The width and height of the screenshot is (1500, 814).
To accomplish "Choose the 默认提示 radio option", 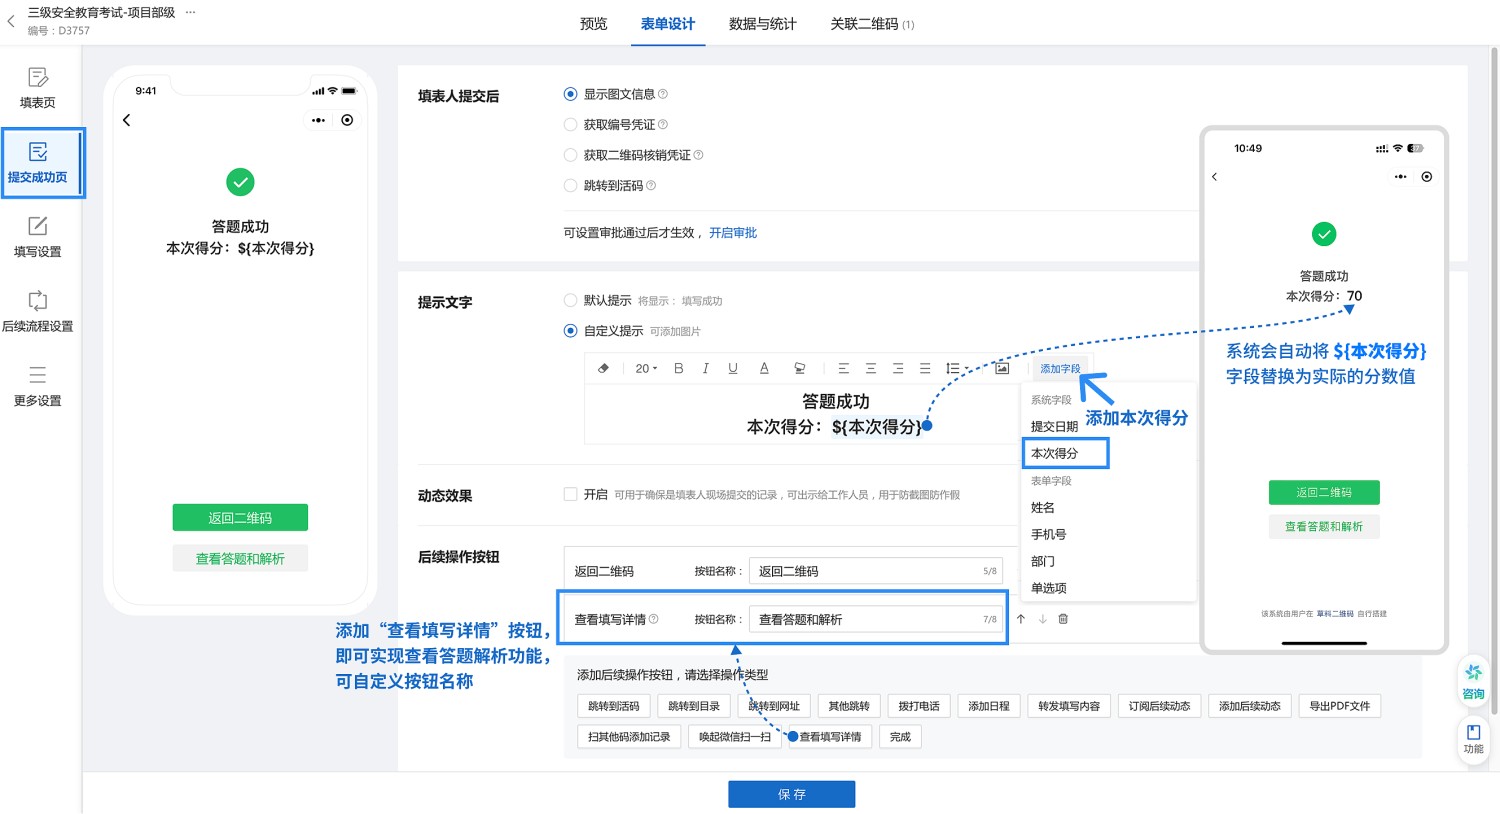I will click(x=571, y=300).
